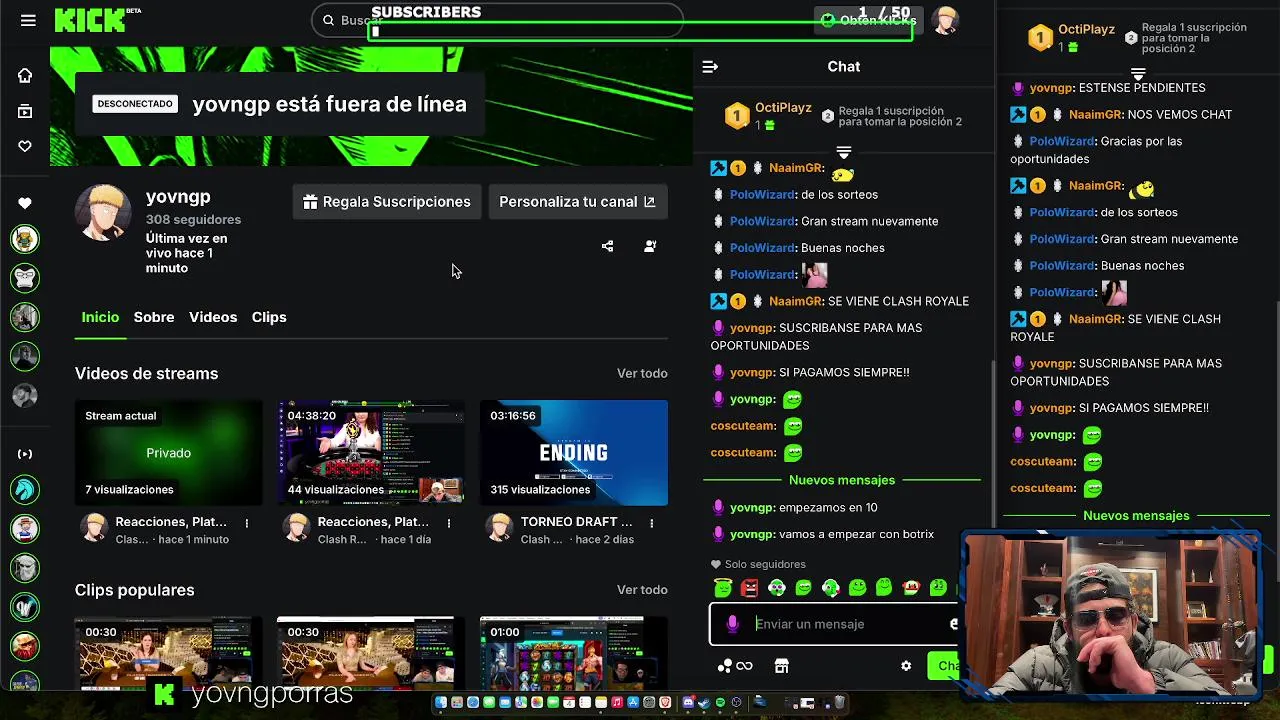Share the yovngp channel via share icon
Image resolution: width=1280 pixels, height=720 pixels.
coord(607,246)
